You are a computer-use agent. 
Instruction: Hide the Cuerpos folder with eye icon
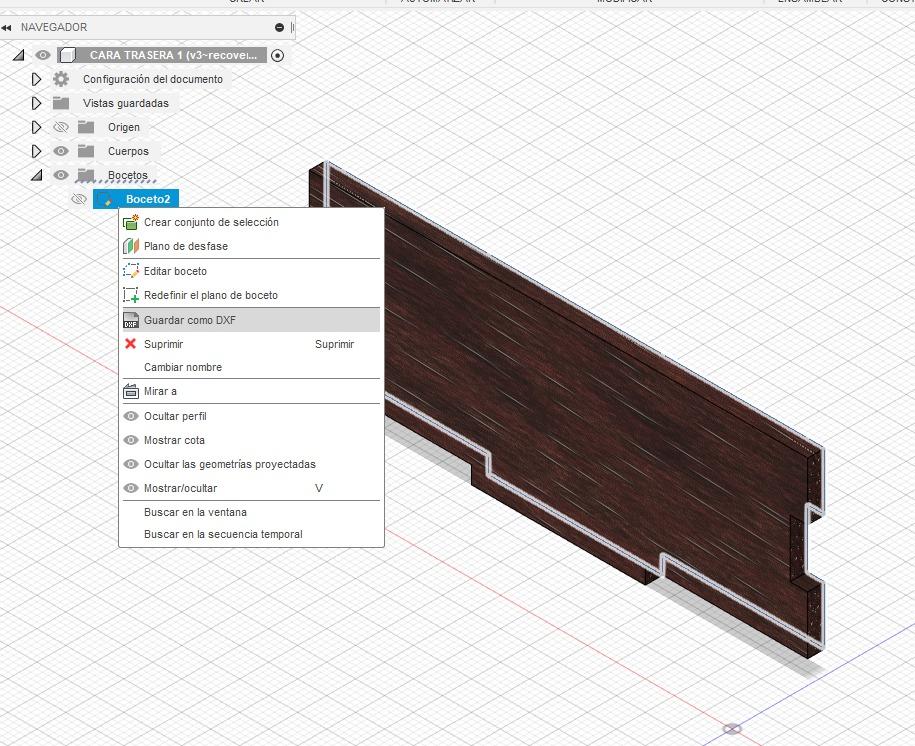pyautogui.click(x=61, y=151)
